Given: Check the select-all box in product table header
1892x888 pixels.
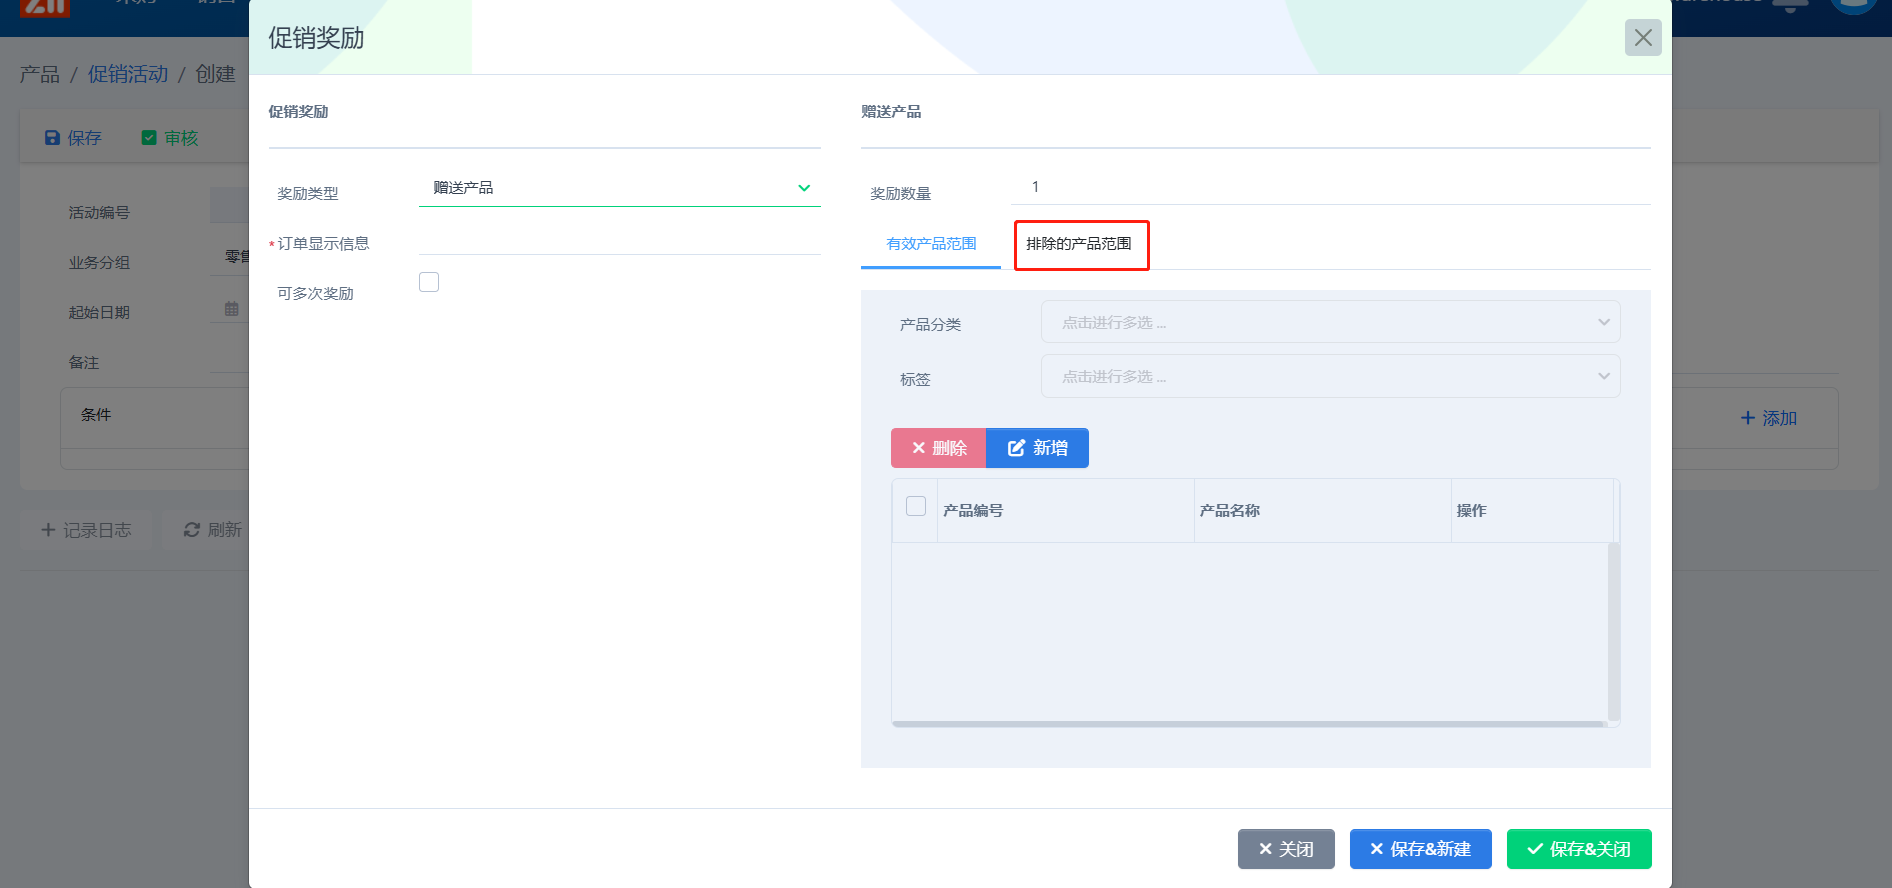Looking at the screenshot, I should pyautogui.click(x=916, y=506).
